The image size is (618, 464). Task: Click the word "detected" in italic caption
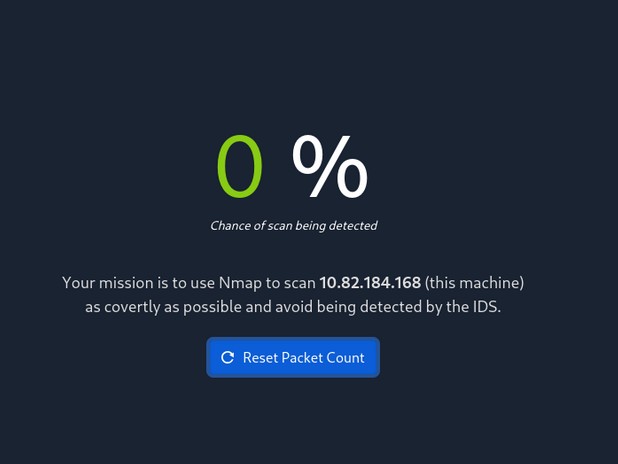click(x=353, y=226)
